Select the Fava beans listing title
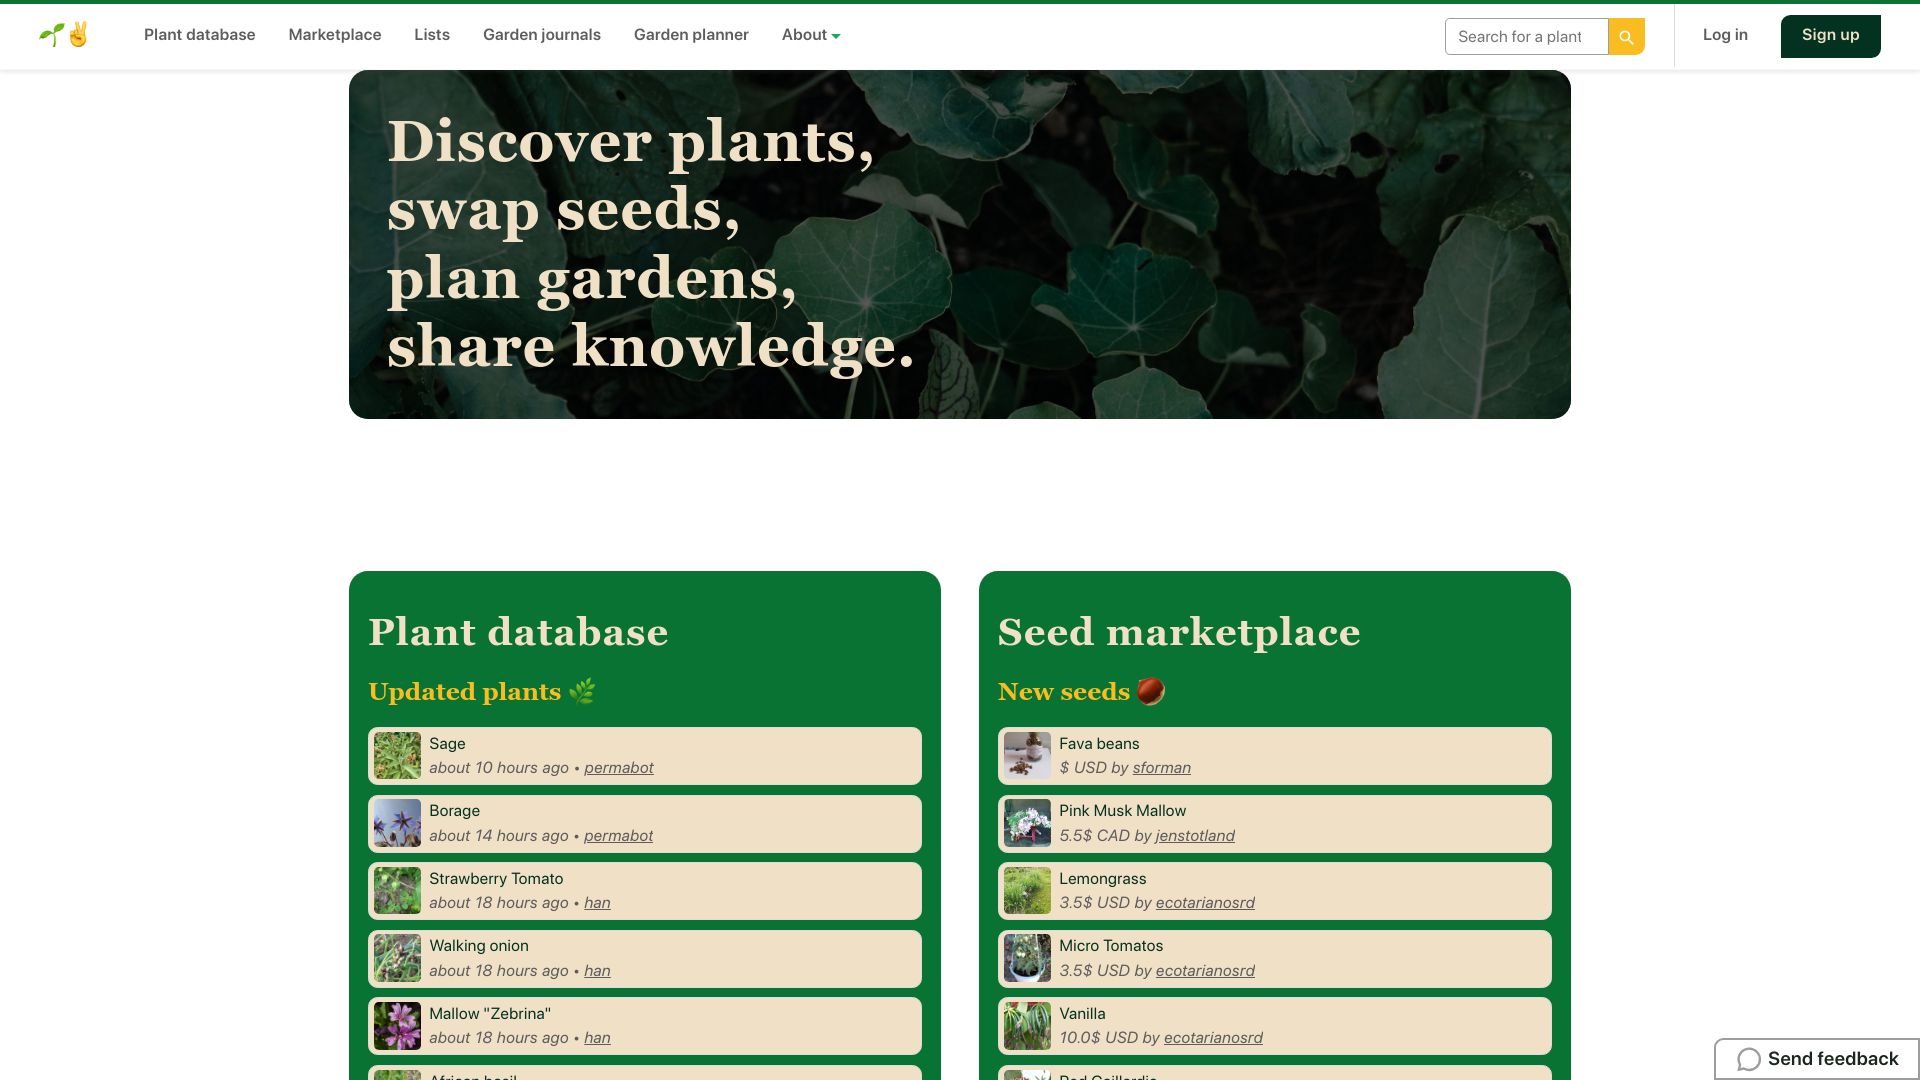1920x1080 pixels. 1099,744
